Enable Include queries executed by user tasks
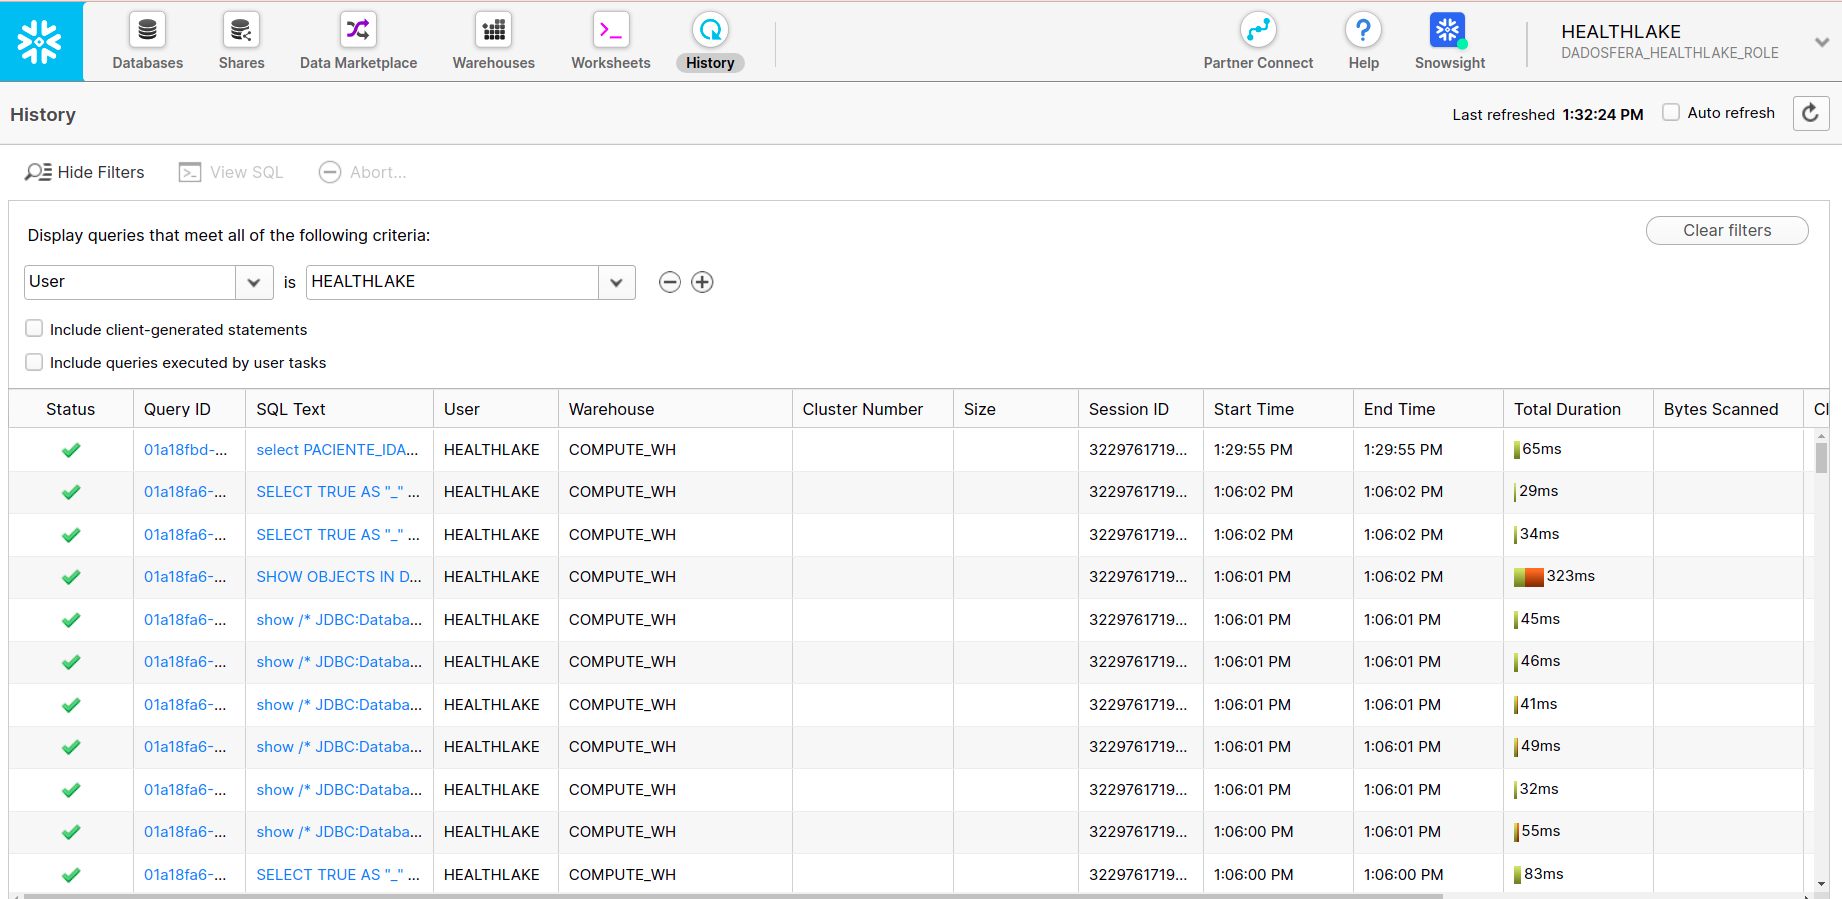This screenshot has width=1842, height=899. tap(34, 362)
